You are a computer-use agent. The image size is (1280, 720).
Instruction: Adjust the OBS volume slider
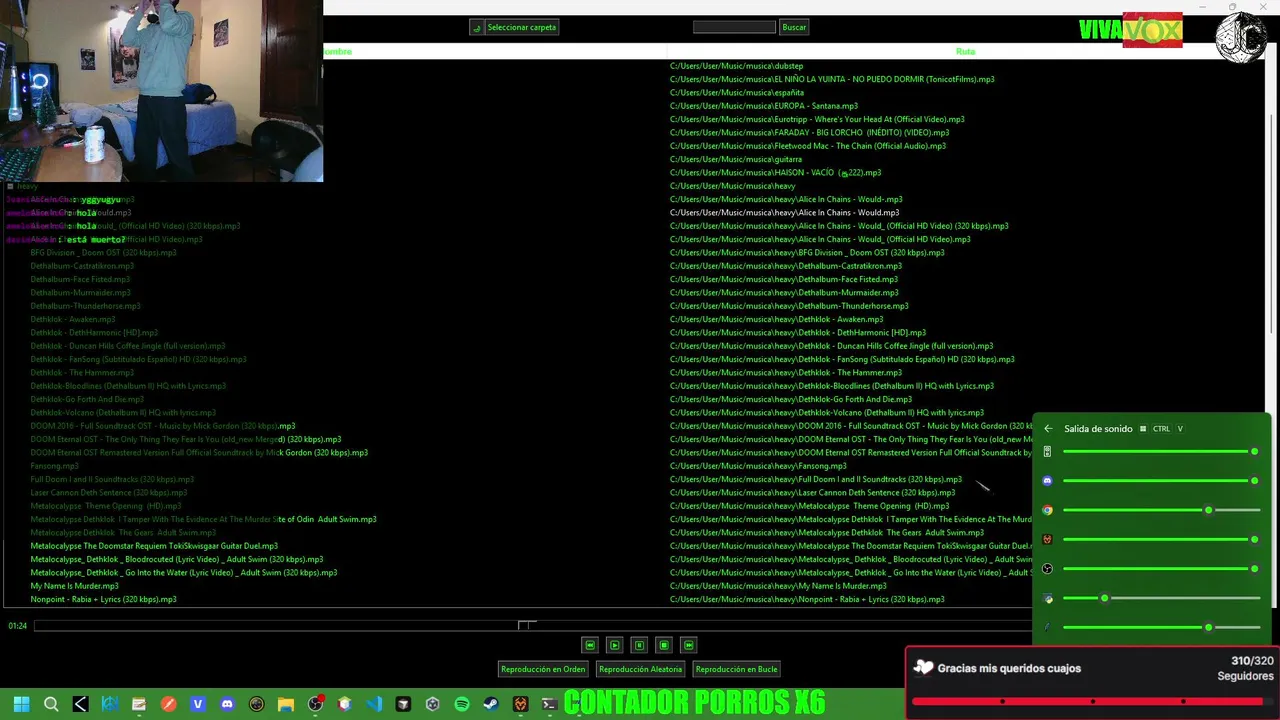coord(1160,569)
